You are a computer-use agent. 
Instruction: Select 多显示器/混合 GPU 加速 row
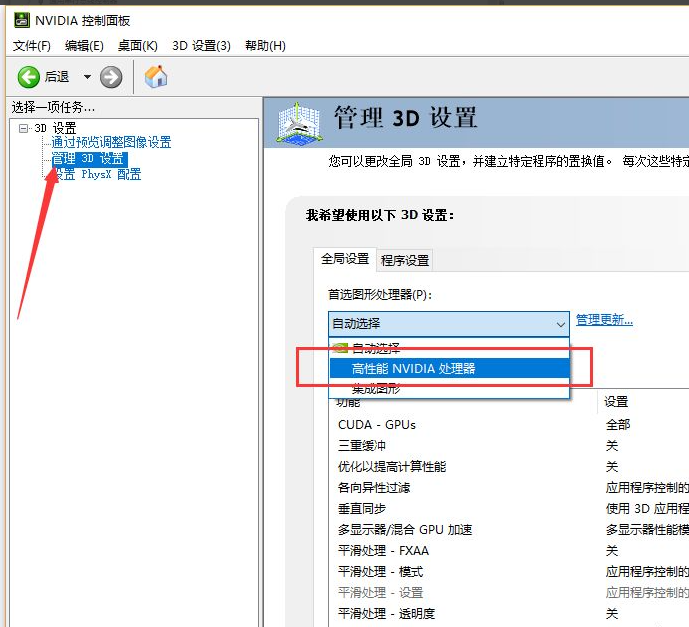click(509, 530)
